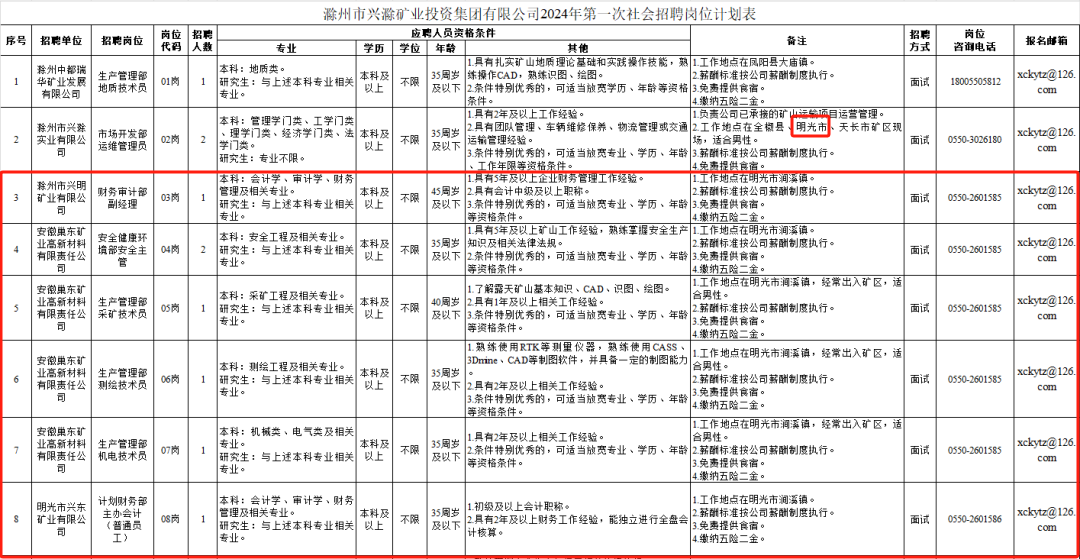
Task: Select major cell '本科：测绘工程及相关专业'
Action: pyautogui.click(x=286, y=379)
